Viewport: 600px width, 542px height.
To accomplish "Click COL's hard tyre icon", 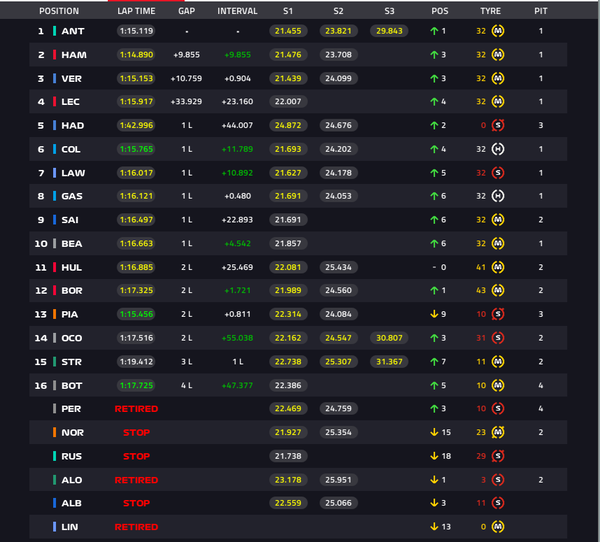I will tap(497, 149).
